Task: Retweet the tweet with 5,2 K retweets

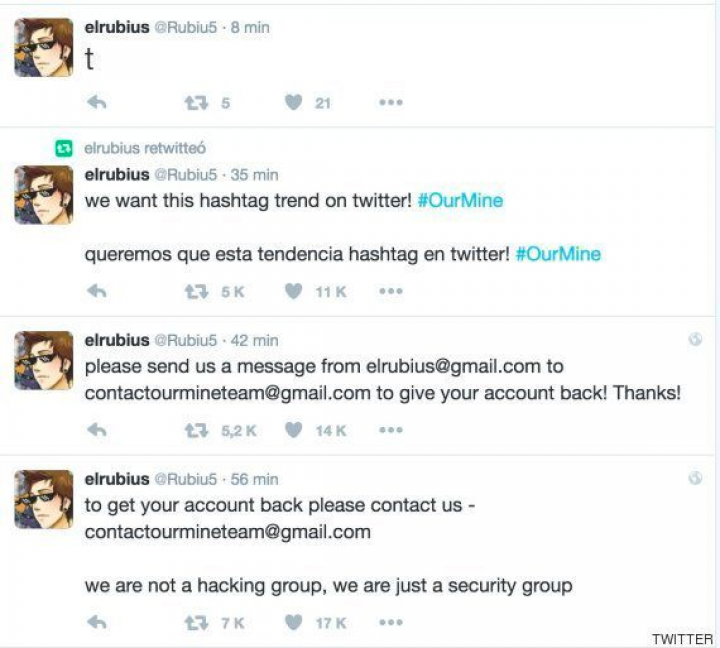Action: [194, 430]
